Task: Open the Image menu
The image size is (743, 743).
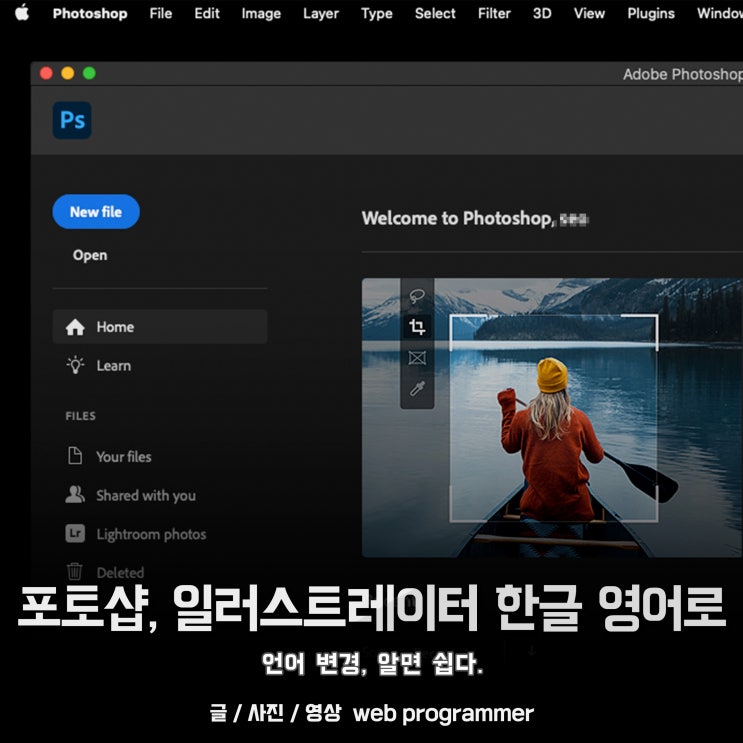Action: (x=261, y=14)
